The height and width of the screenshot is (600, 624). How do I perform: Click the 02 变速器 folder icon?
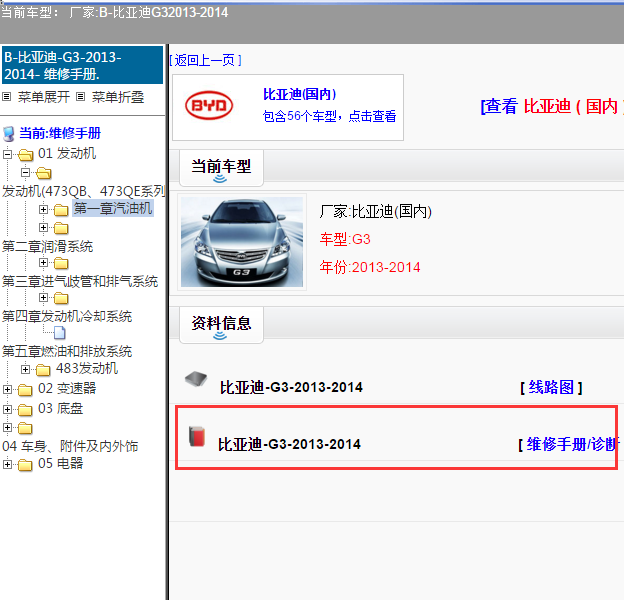(25, 390)
